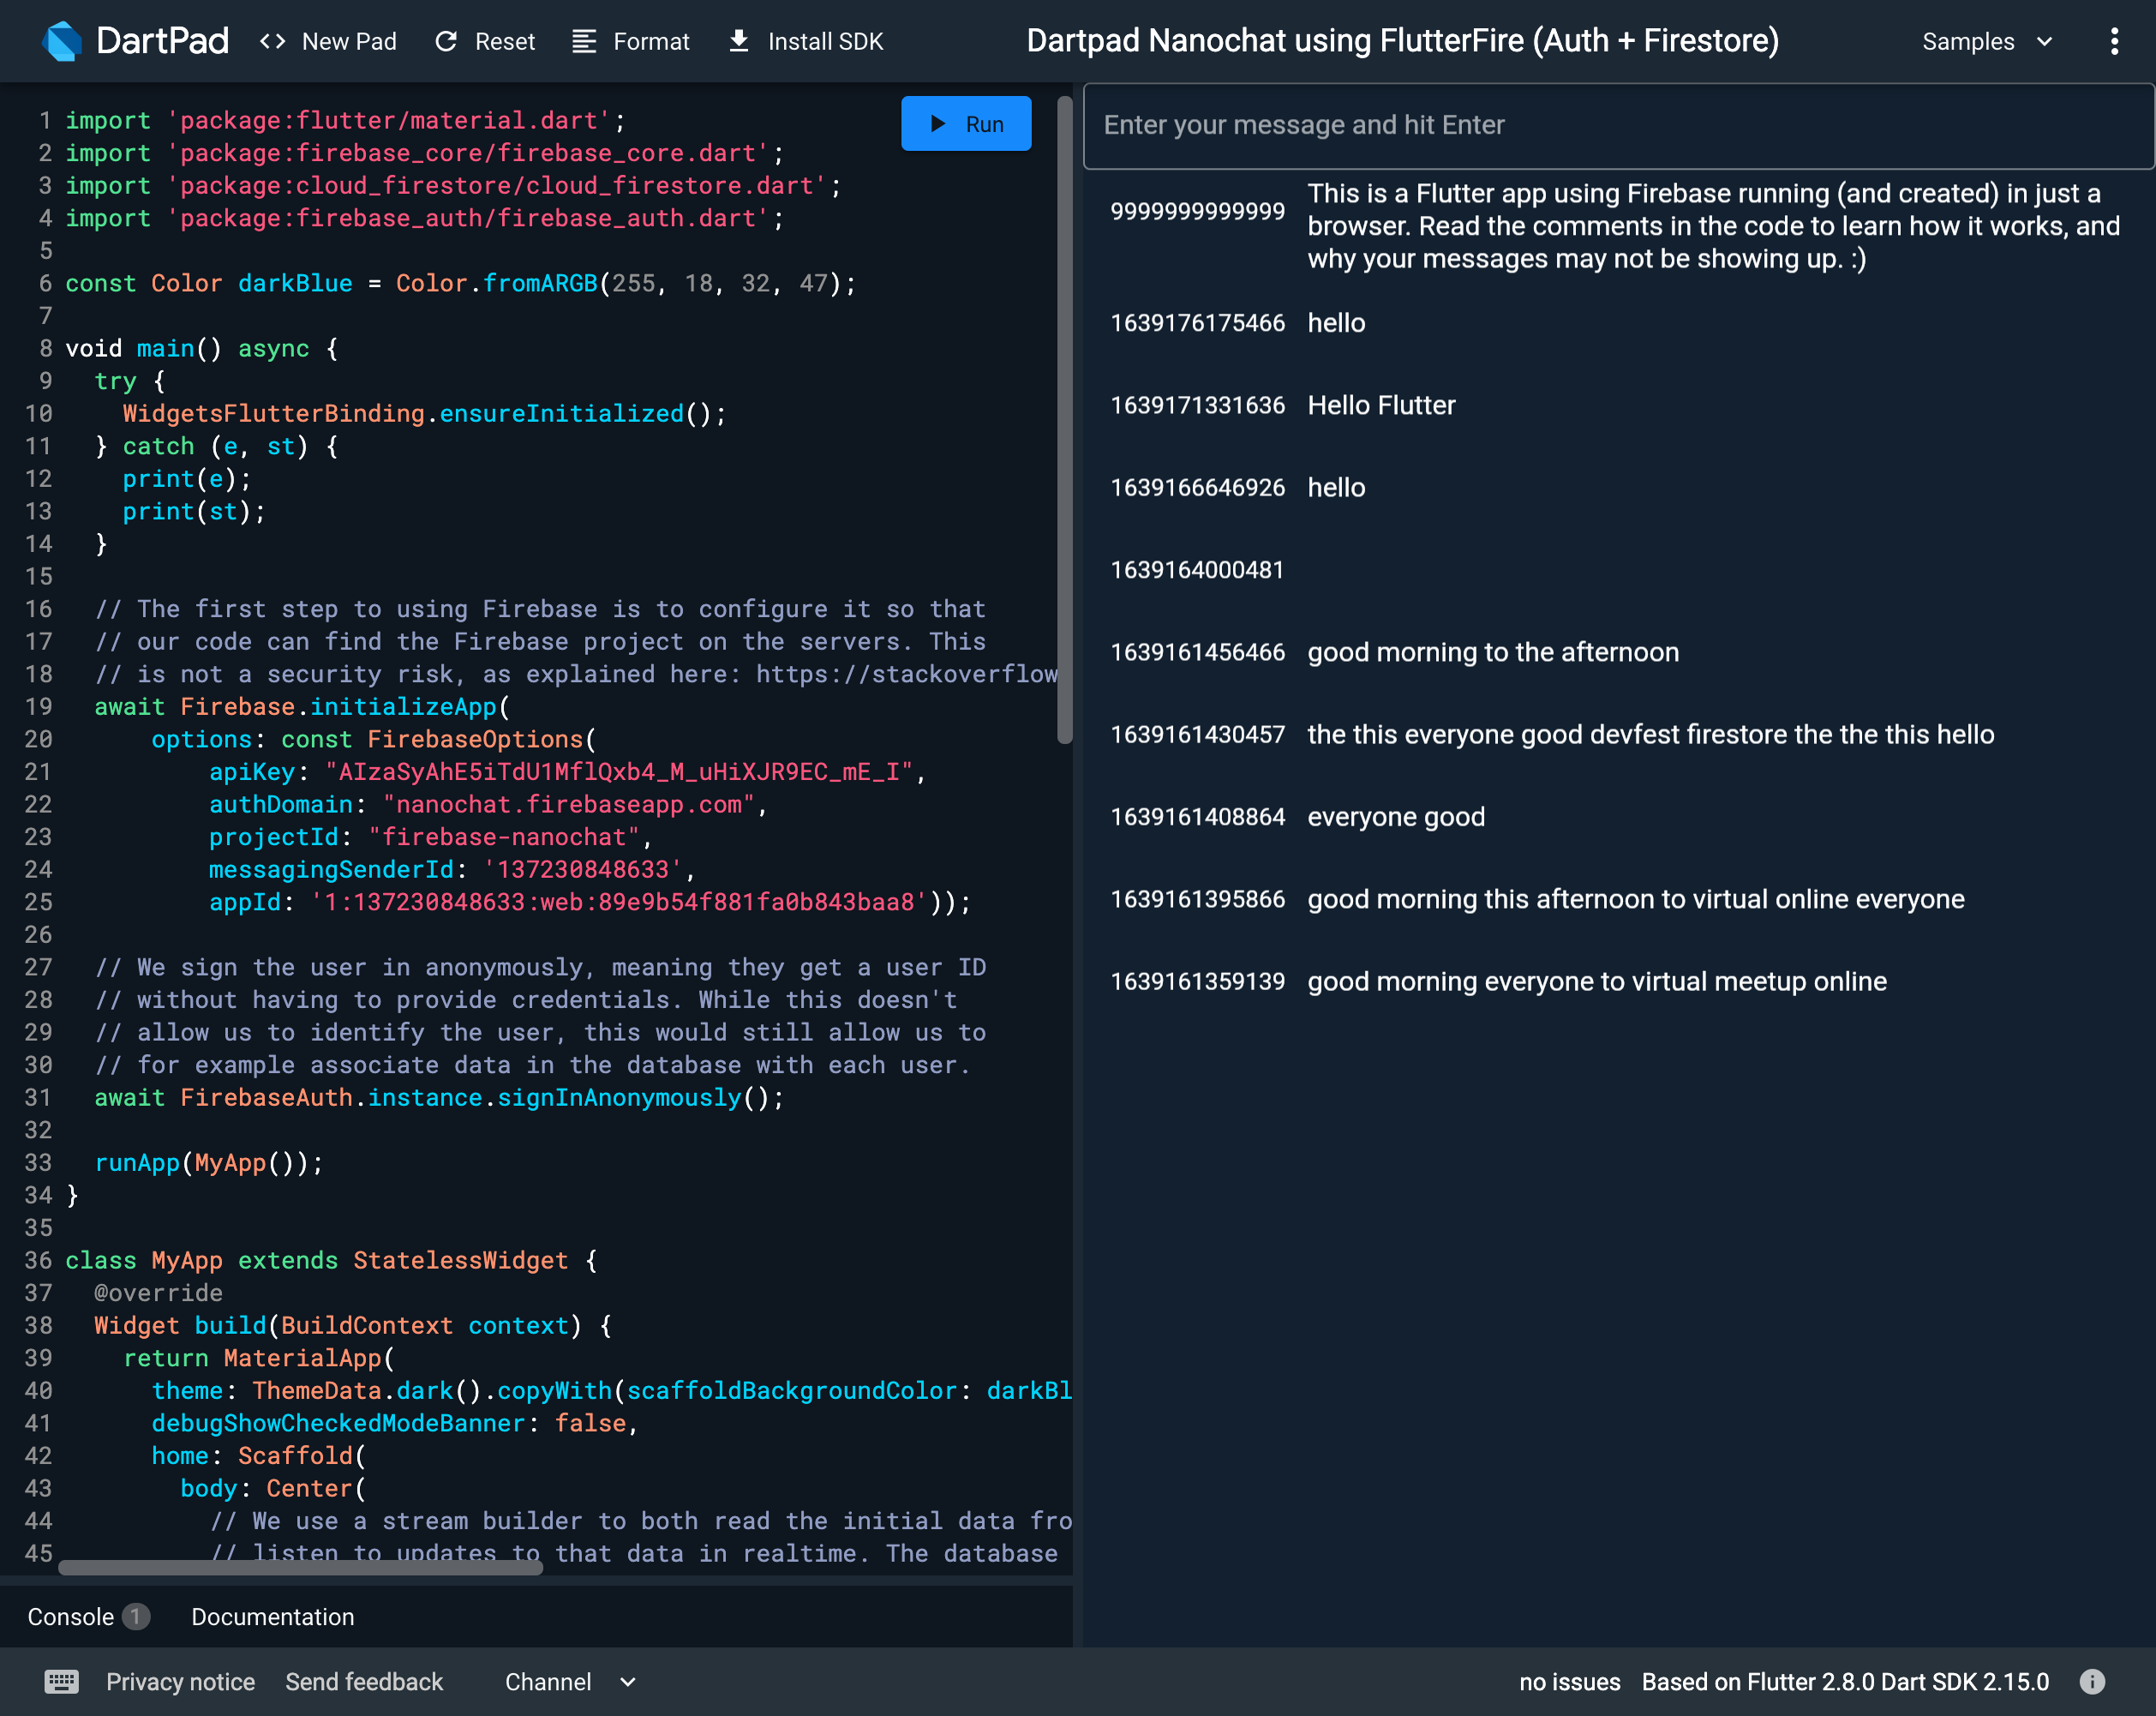Switch to the Documentation tab
Screen dimensions: 2156x1716
272,1616
